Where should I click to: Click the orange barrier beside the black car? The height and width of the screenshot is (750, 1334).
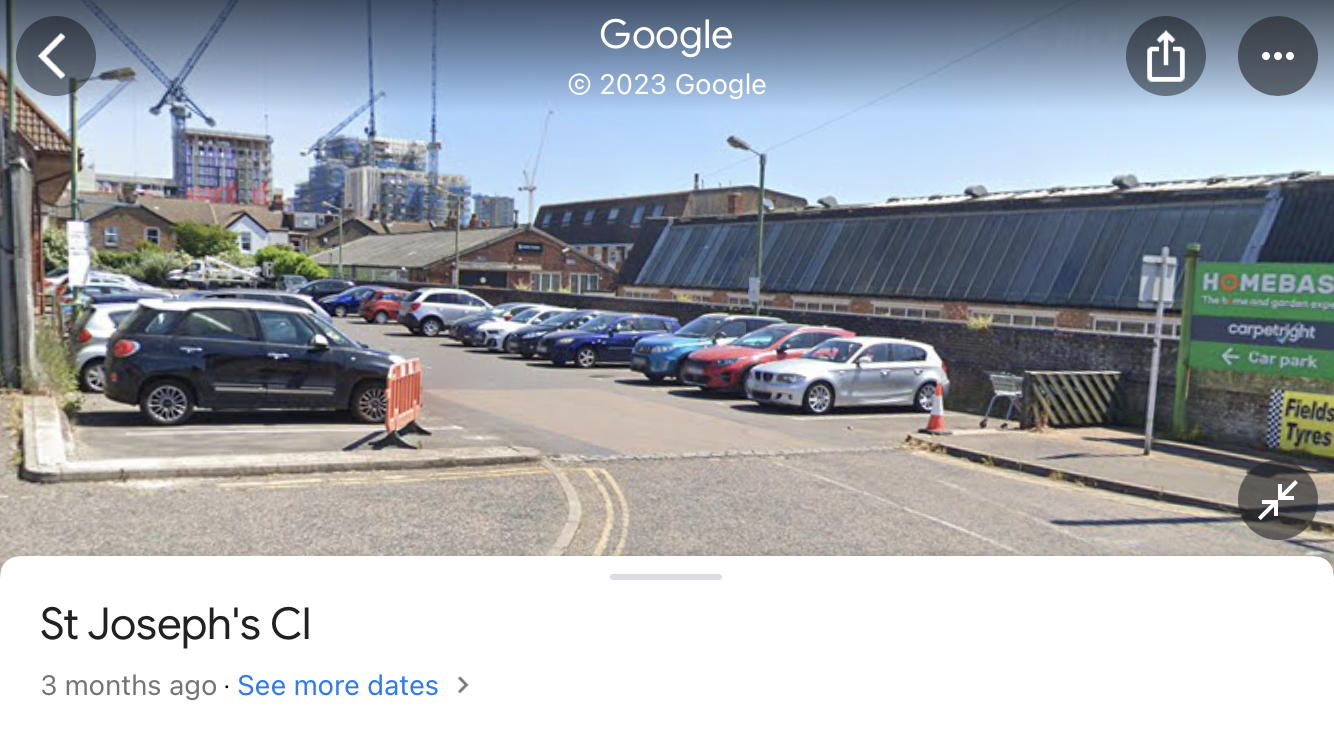403,401
